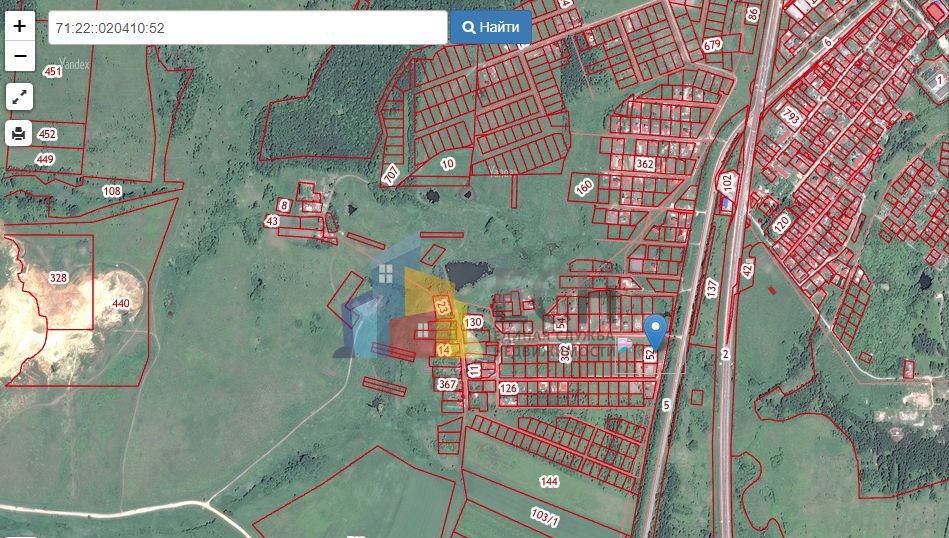The image size is (949, 538).
Task: Select the road parcel labeled 137
Action: coord(711,287)
